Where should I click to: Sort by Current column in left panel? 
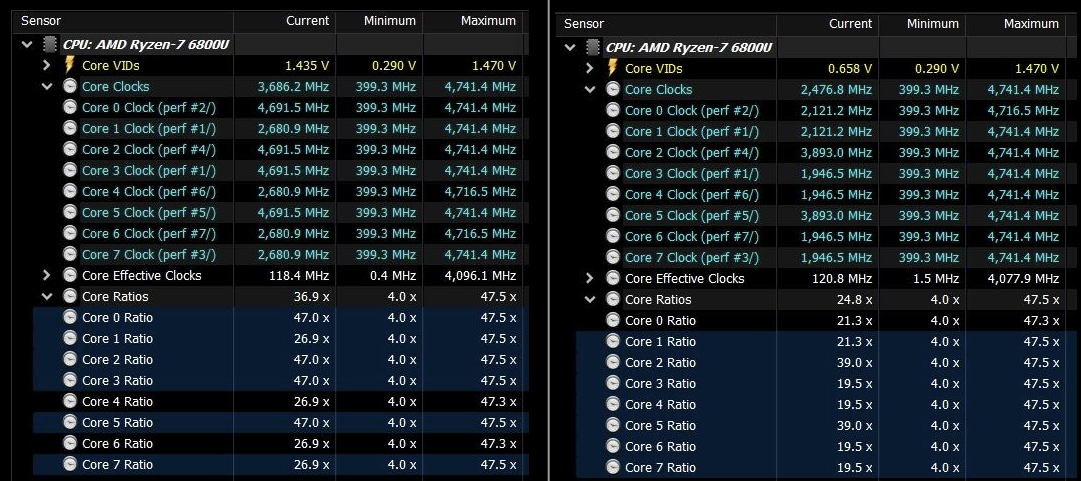point(284,21)
